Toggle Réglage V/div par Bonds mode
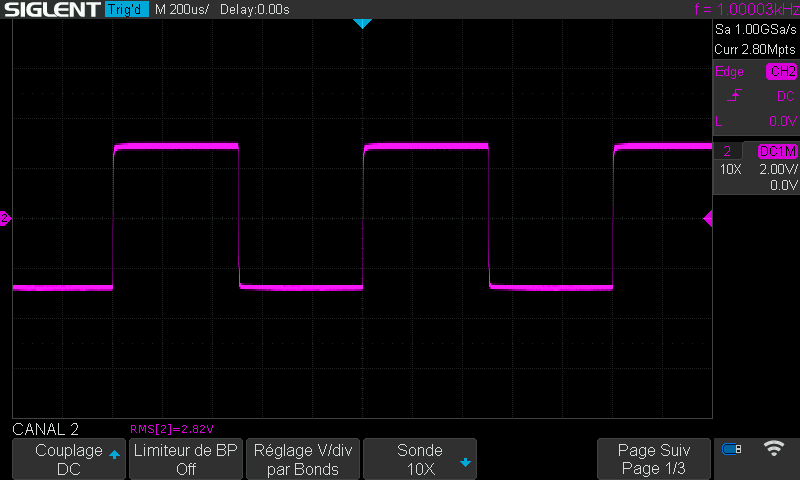Screen dimensions: 800x480 pos(303,459)
